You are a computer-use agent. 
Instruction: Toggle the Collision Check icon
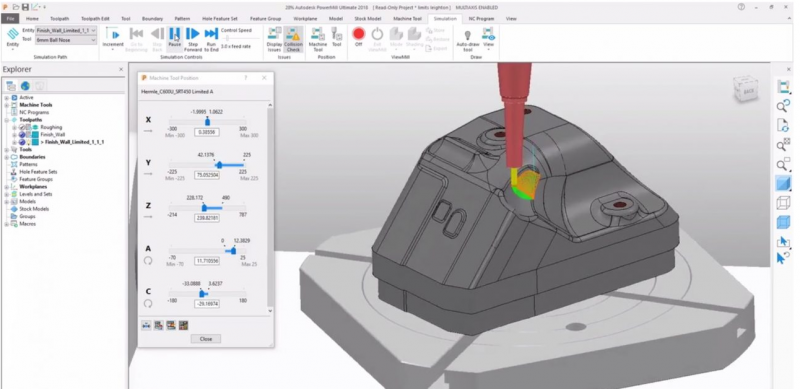point(293,39)
